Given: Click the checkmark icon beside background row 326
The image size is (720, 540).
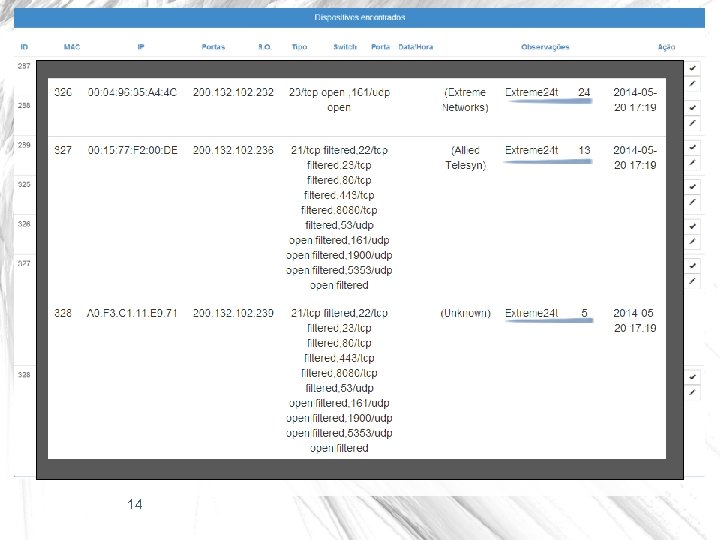Looking at the screenshot, I should click(692, 226).
